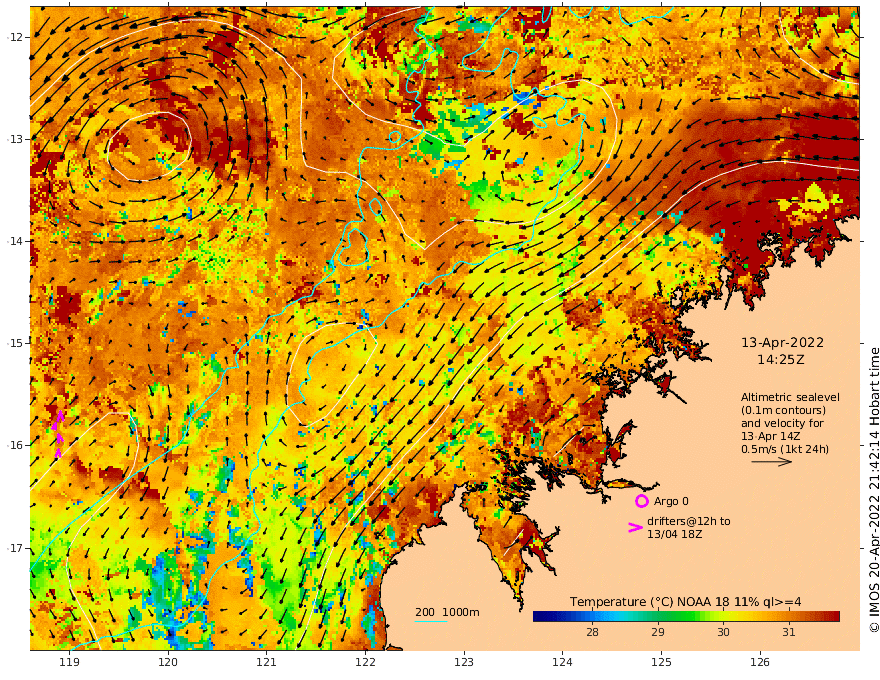Click the 14:25Z time label

coord(781,360)
